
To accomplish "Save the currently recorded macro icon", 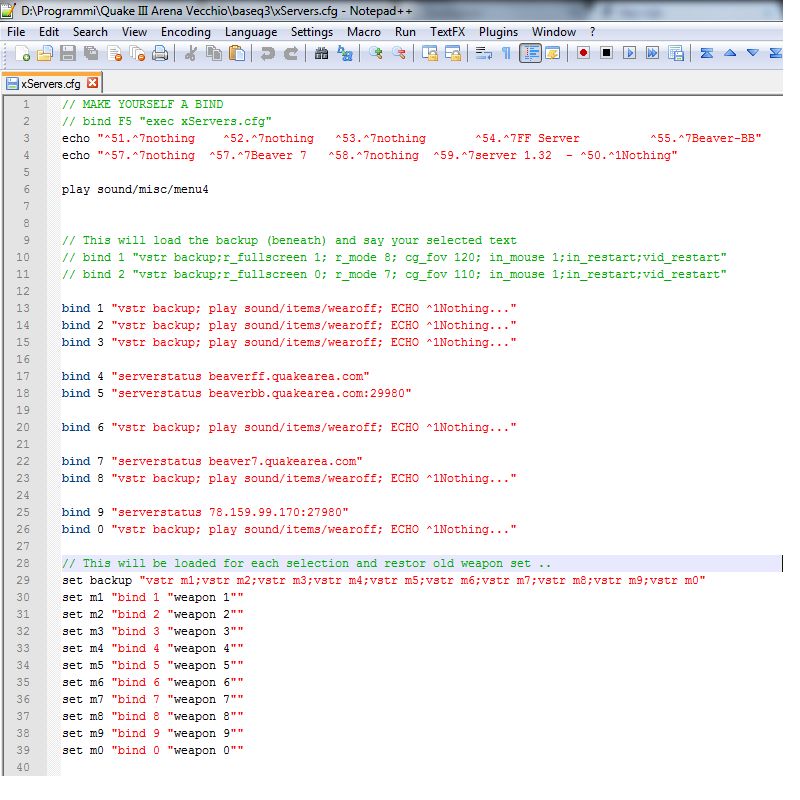I will (x=676, y=53).
